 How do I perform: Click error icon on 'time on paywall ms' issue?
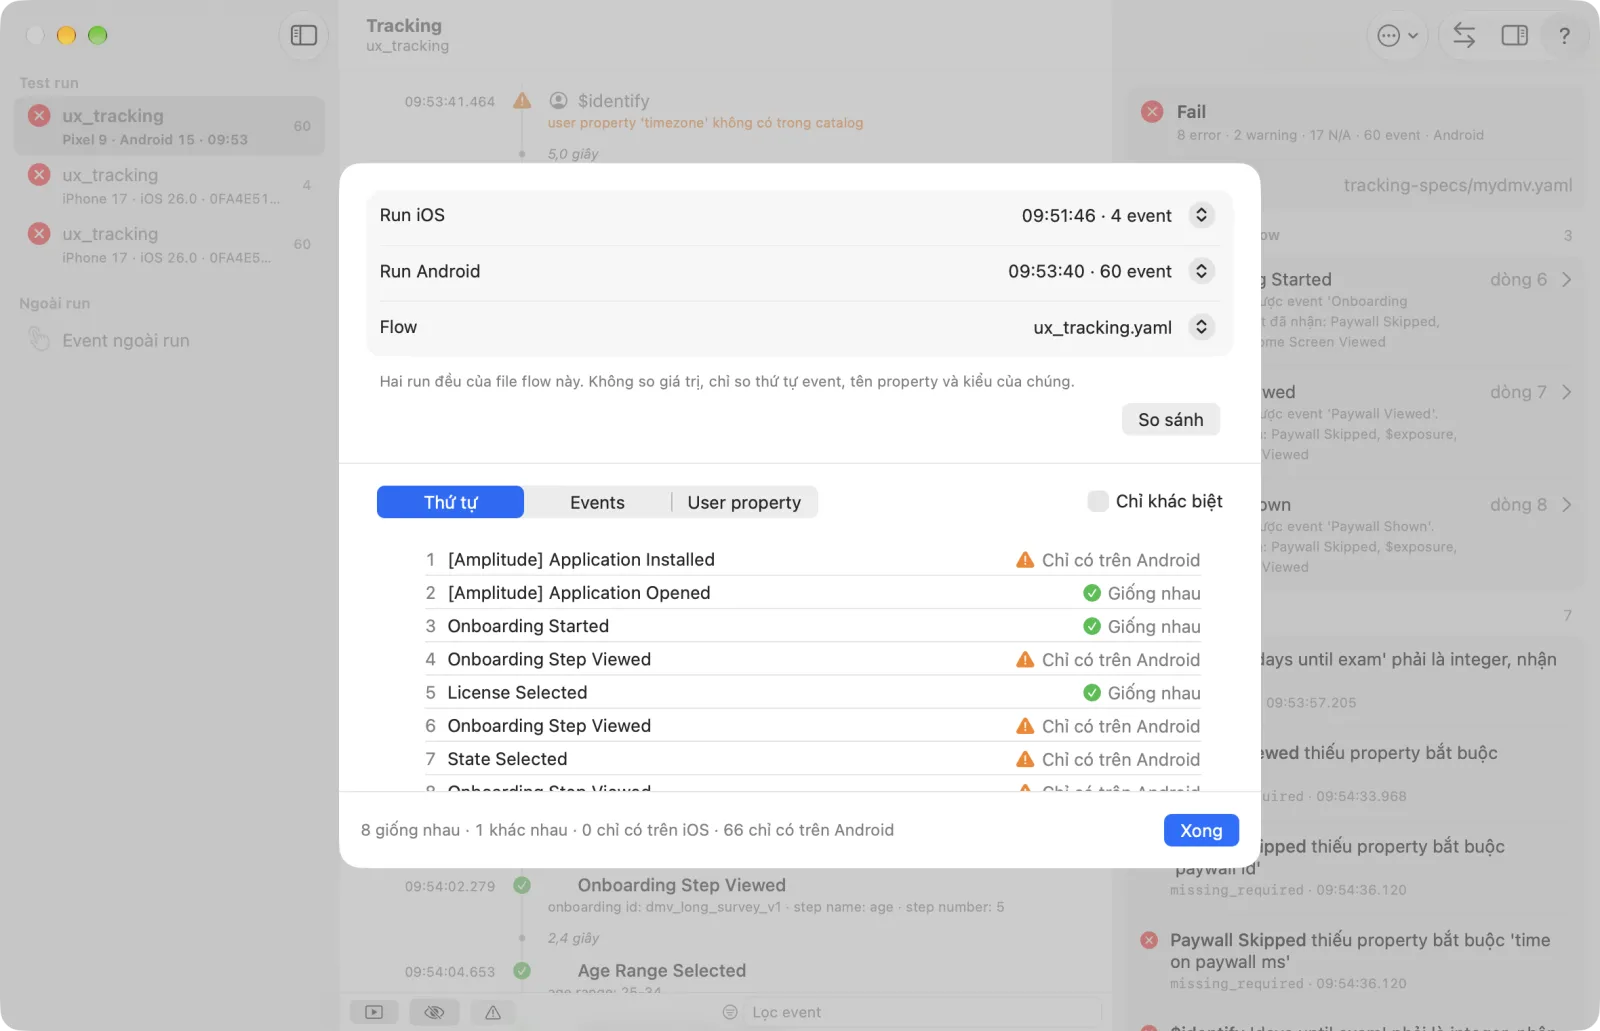(x=1149, y=940)
